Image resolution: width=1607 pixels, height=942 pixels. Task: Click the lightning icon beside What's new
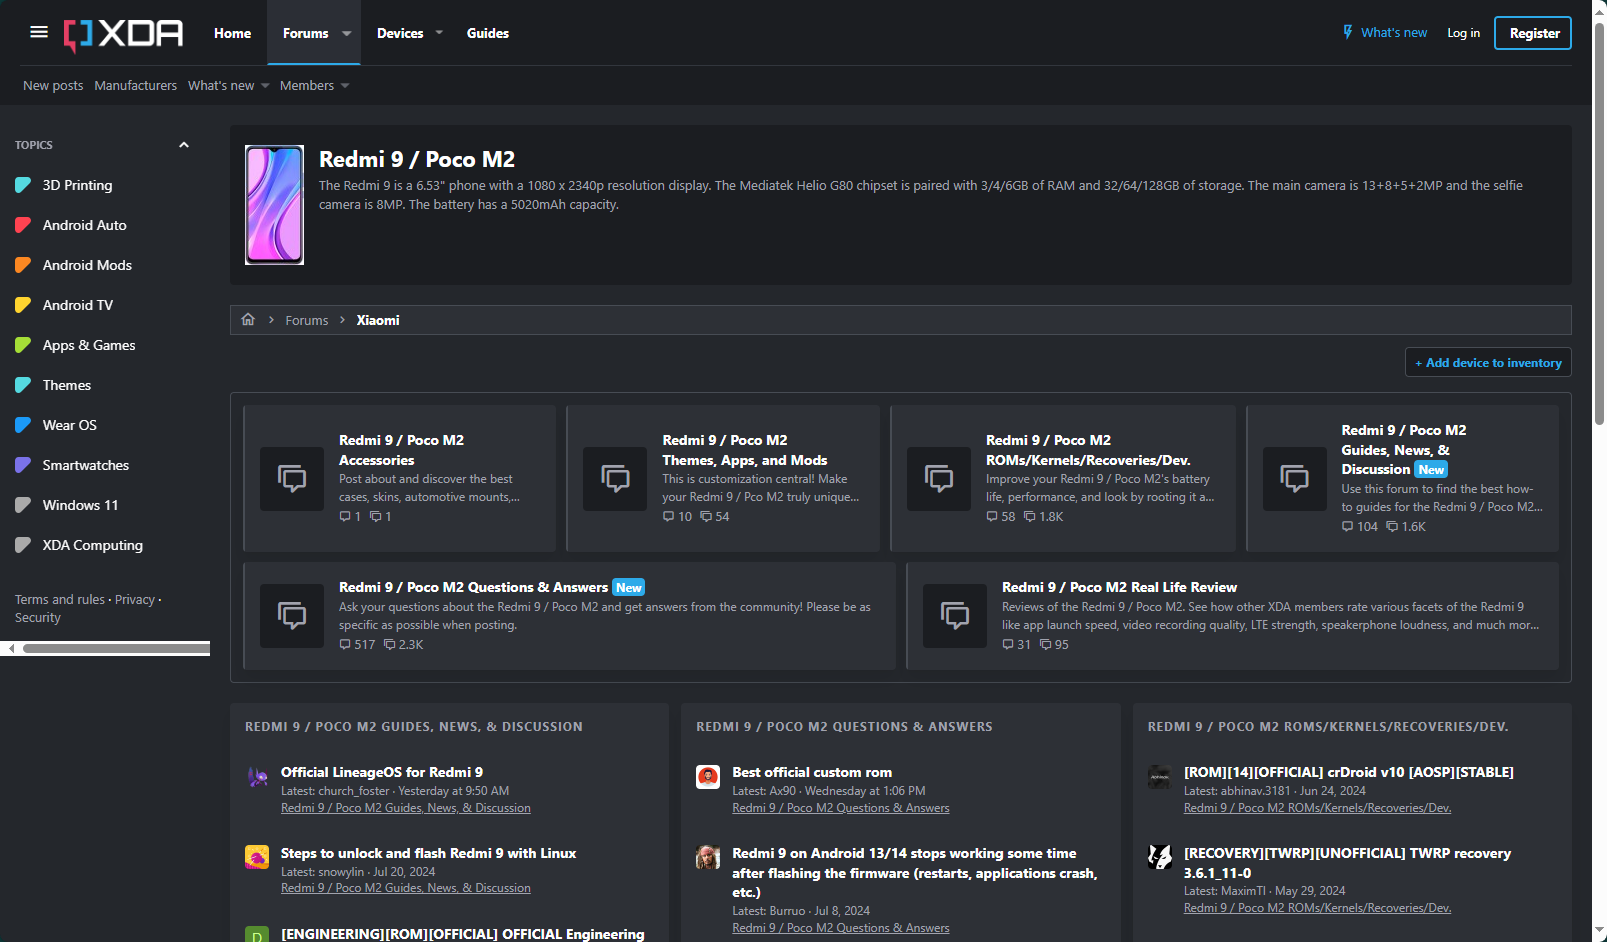click(1347, 33)
